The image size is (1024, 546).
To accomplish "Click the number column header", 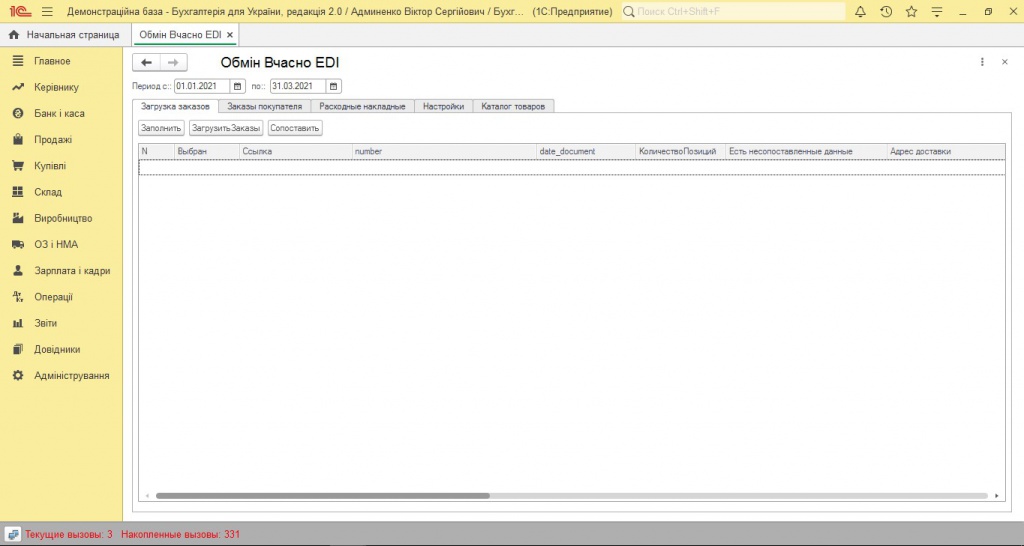I will click(x=444, y=151).
